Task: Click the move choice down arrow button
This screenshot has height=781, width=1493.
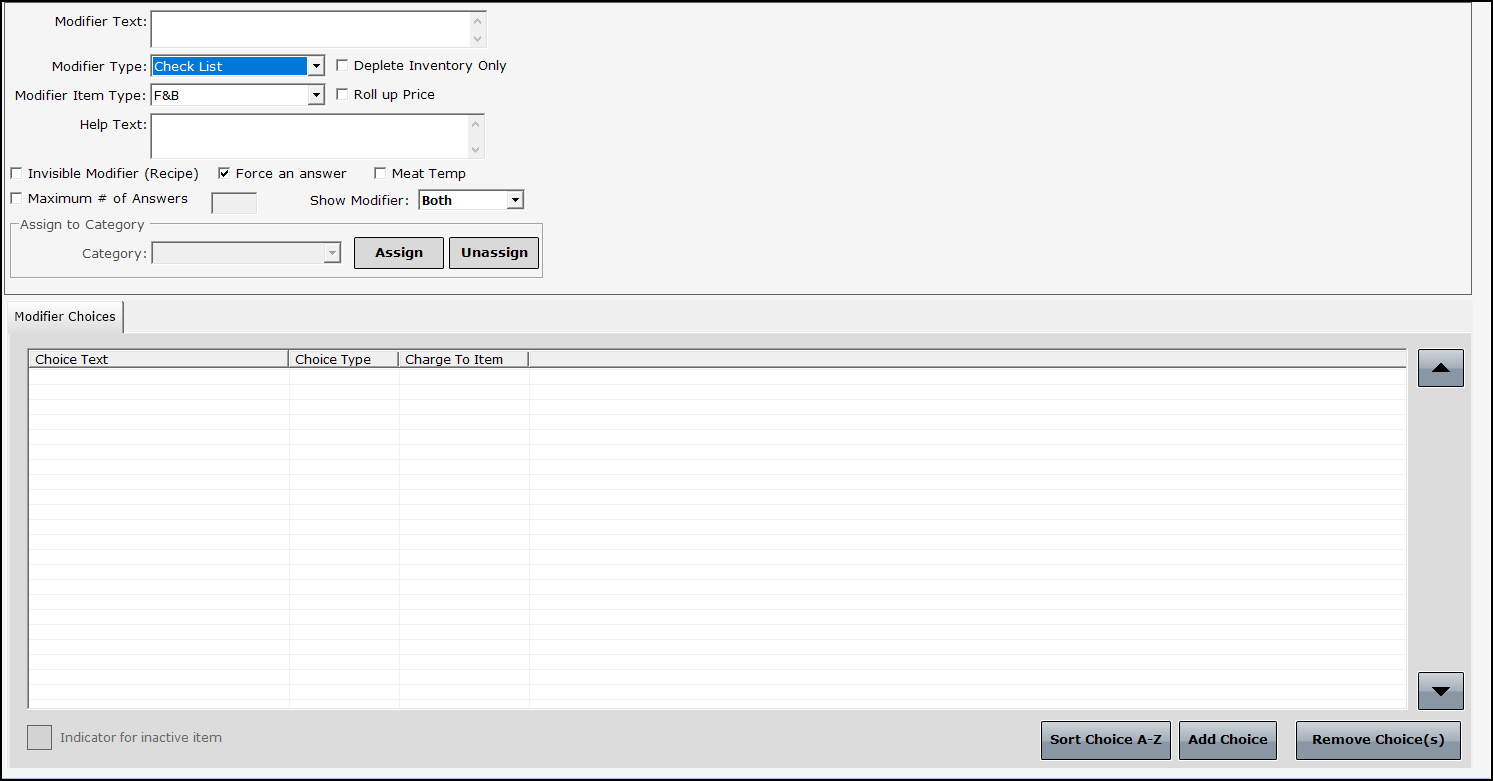Action: [x=1440, y=691]
